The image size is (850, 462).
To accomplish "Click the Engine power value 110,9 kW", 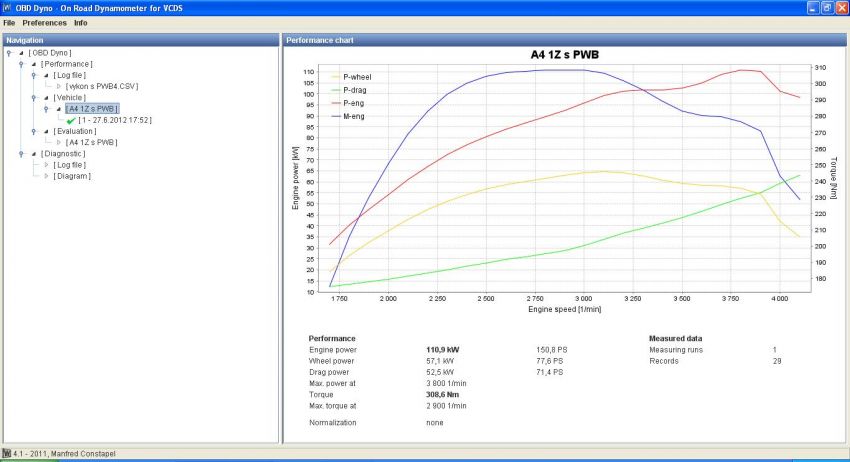I will 442,350.
